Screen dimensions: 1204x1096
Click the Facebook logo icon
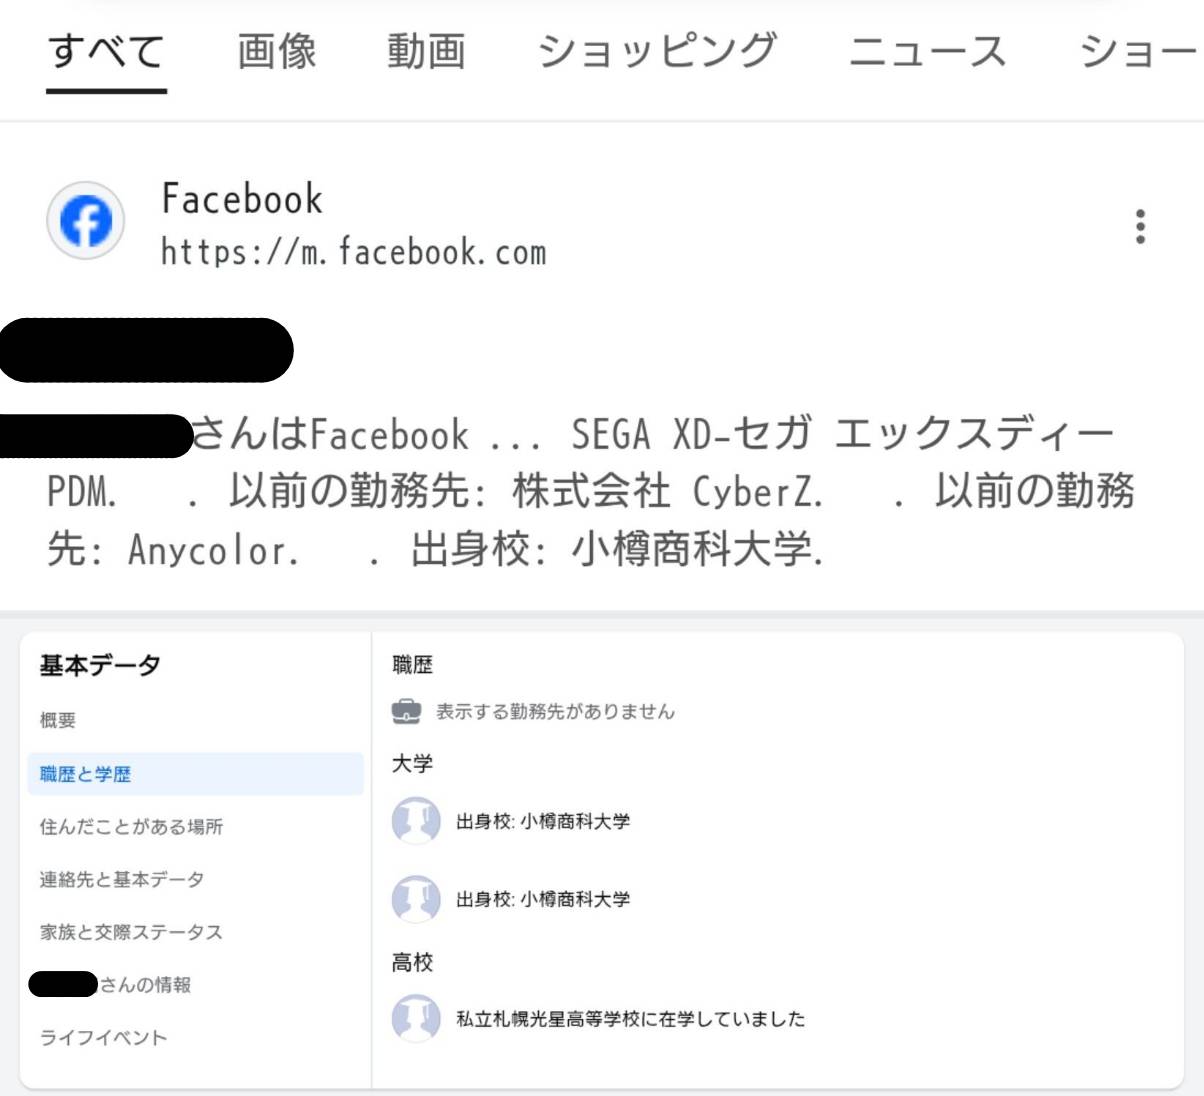(x=86, y=220)
